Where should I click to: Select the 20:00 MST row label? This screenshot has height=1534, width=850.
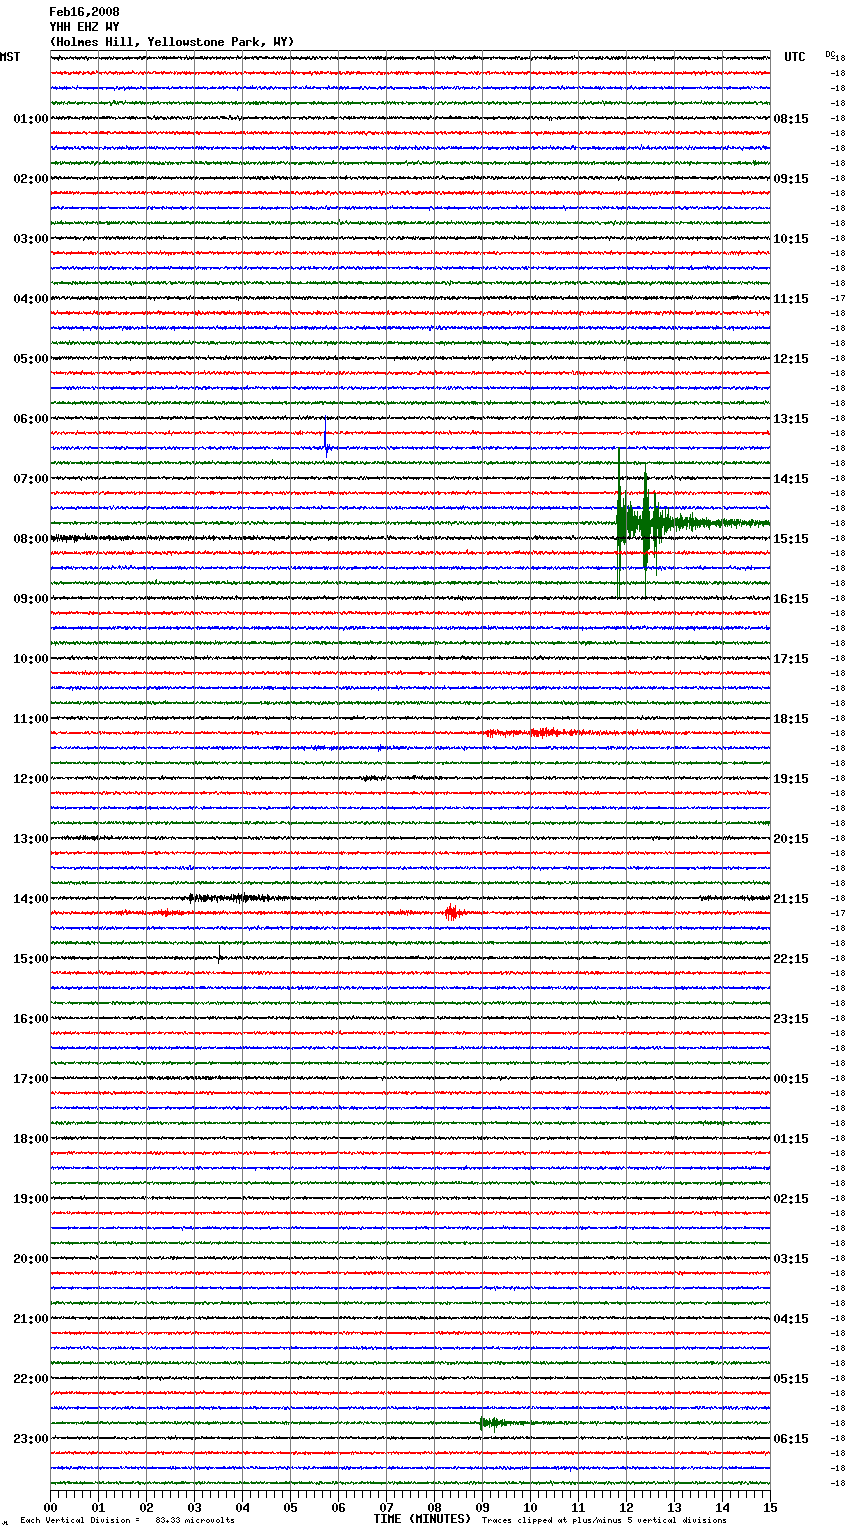(31, 1259)
